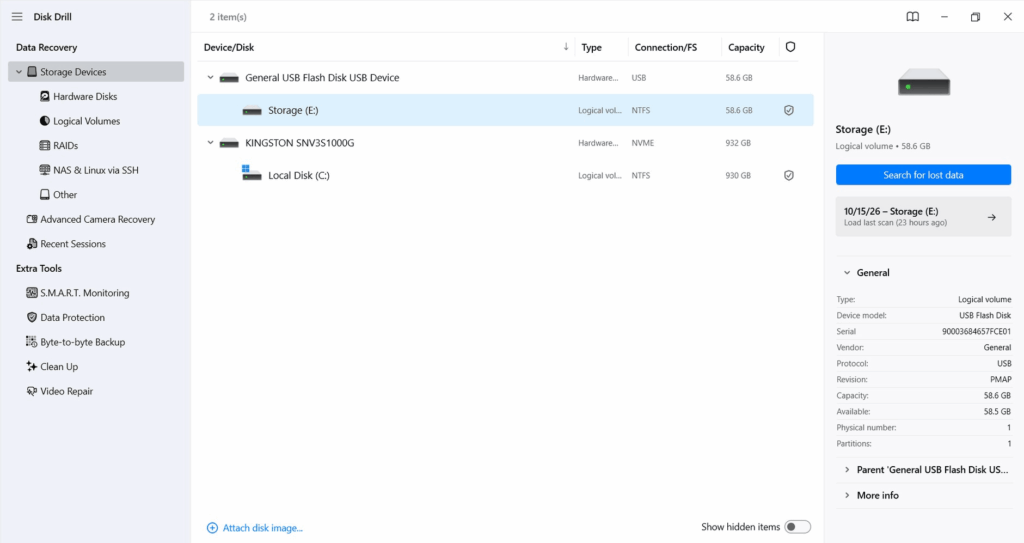Click the RAIDs icon
1024x543 pixels.
click(x=44, y=146)
